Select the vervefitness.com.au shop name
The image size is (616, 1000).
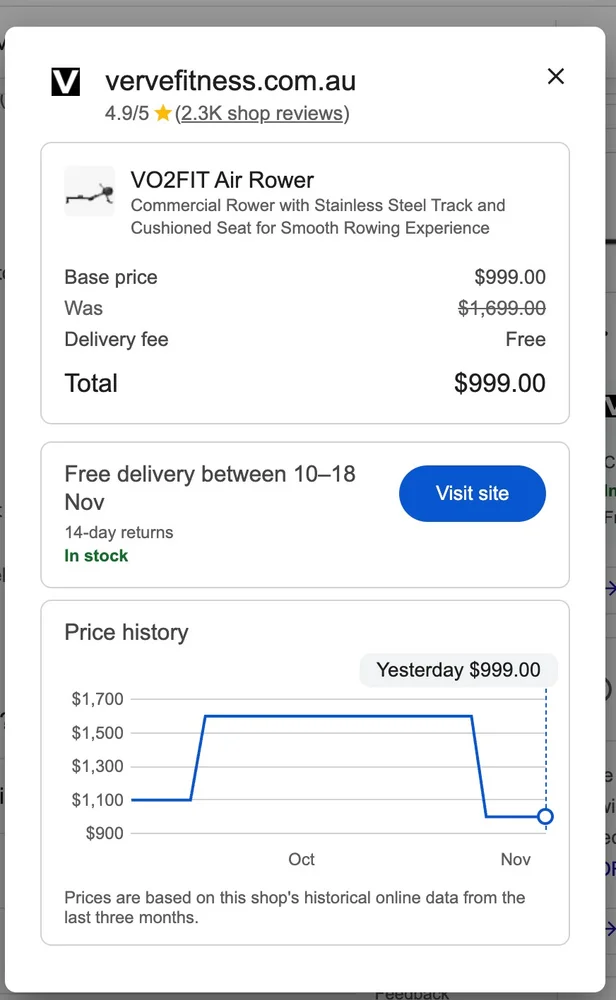tap(230, 81)
